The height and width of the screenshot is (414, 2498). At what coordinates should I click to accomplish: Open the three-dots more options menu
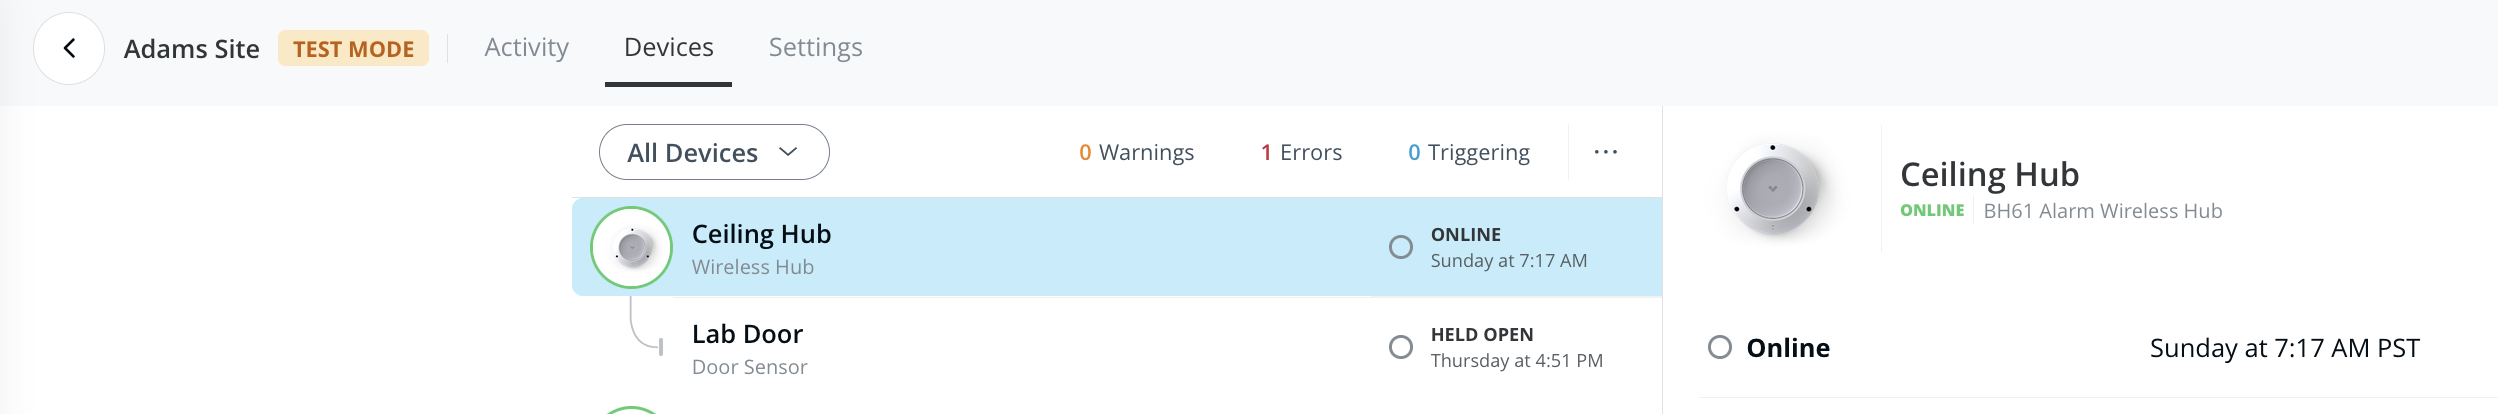pos(1605,152)
